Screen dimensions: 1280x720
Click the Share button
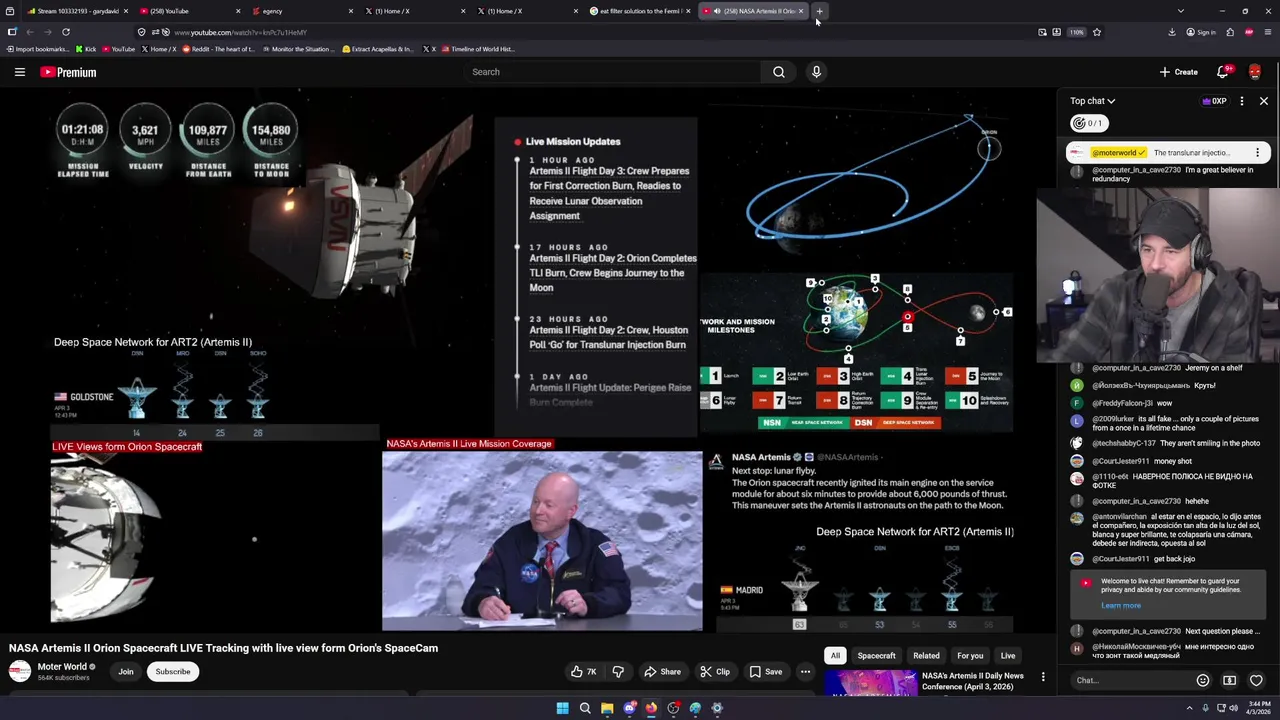point(662,672)
